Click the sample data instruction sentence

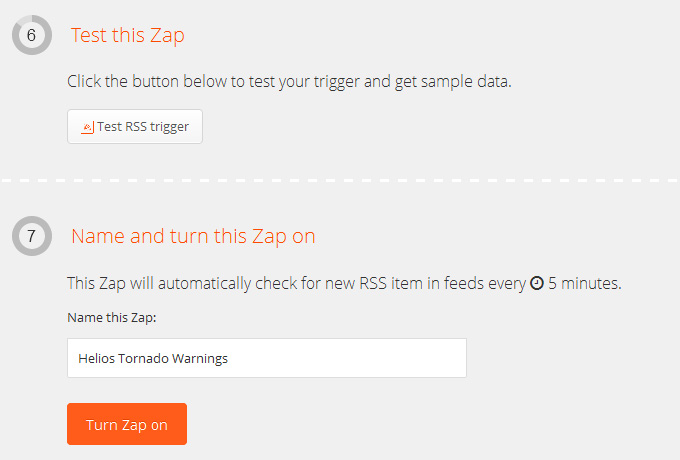click(x=289, y=82)
